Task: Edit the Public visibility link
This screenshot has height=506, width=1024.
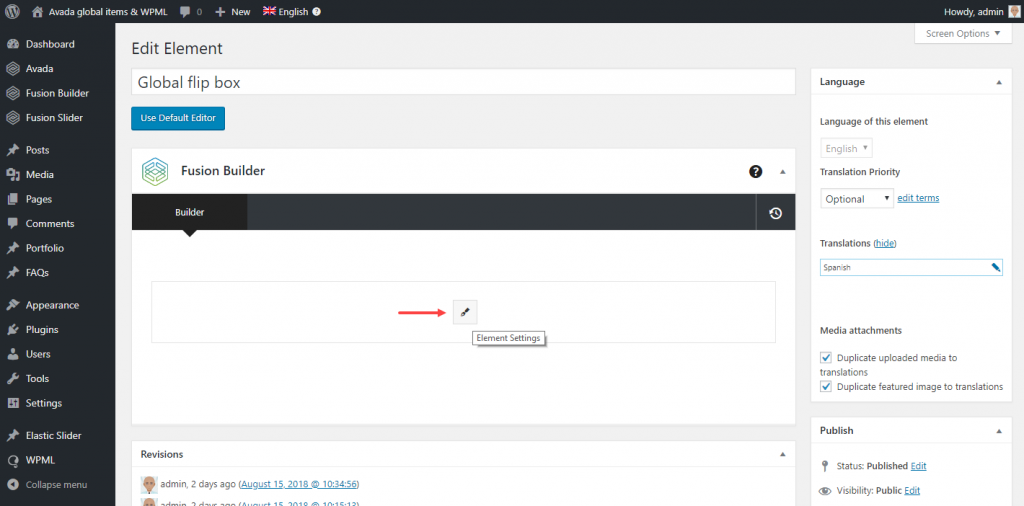Action: click(x=912, y=490)
